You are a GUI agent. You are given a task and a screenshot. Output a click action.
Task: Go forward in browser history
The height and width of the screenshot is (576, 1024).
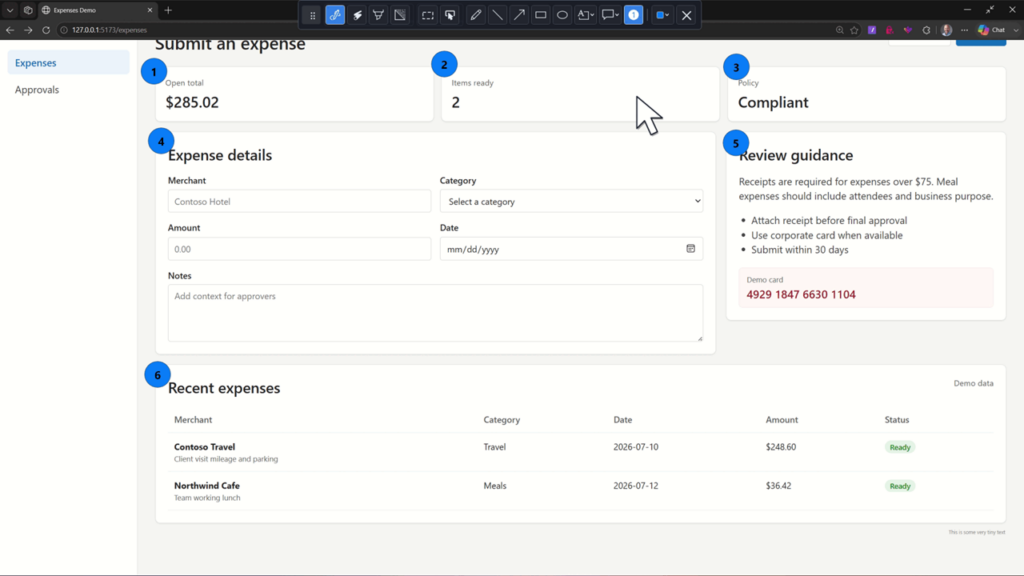[x=28, y=30]
